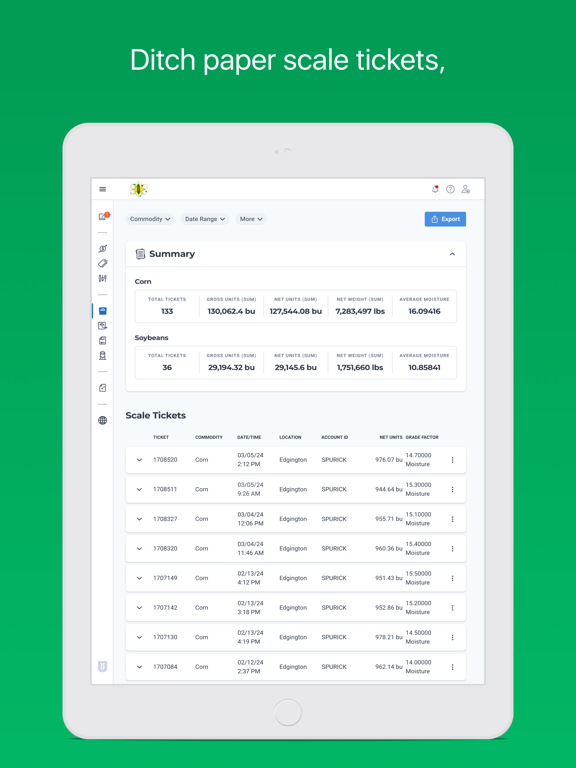576x768 pixels.
Task: Expand ticket 1707149 row
Action: (139, 578)
